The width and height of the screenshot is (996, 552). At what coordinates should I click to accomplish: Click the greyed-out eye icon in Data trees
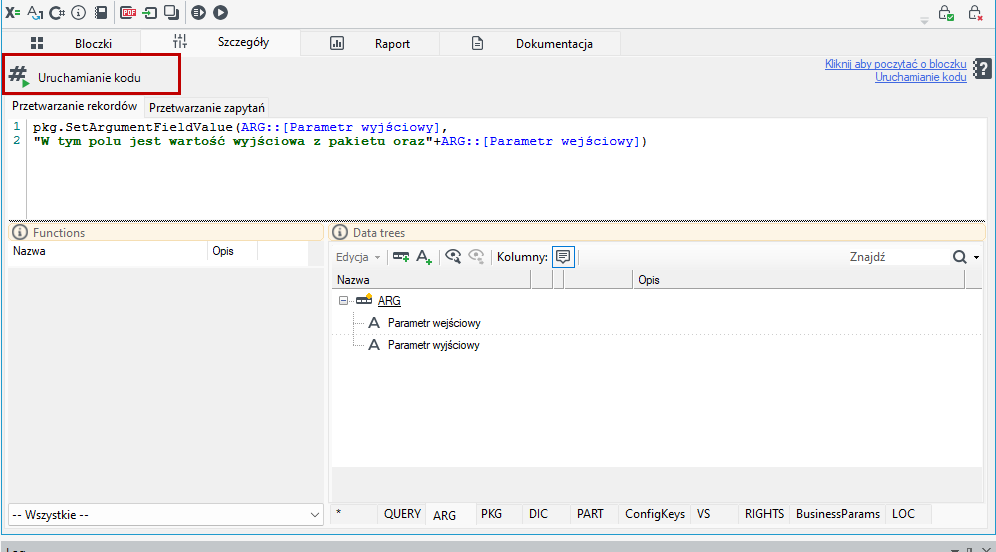point(476,257)
